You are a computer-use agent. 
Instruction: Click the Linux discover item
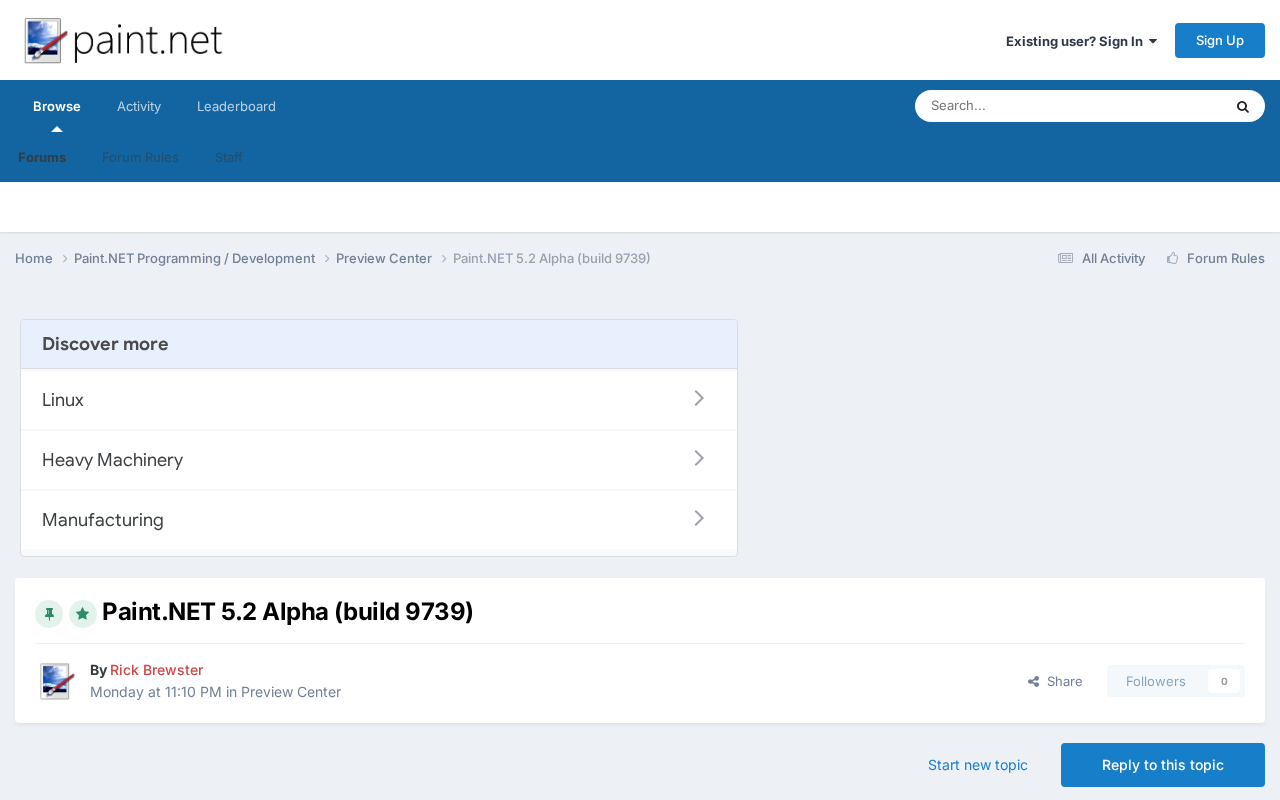click(x=379, y=399)
